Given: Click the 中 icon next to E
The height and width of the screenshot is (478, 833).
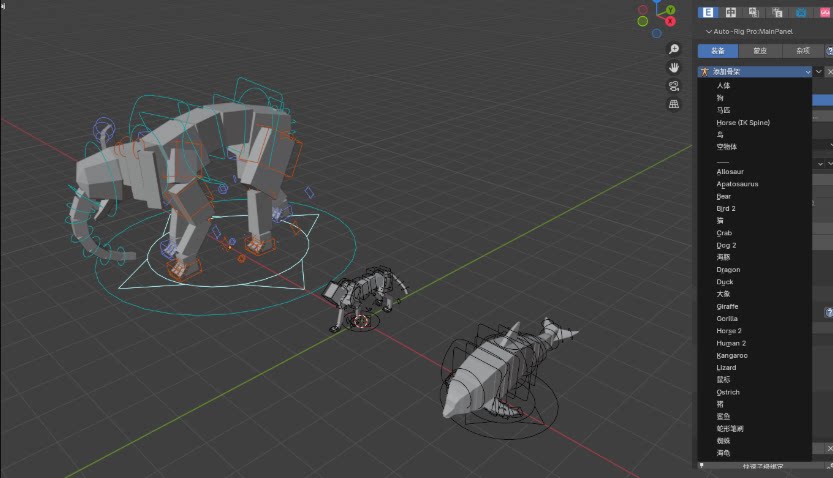Looking at the screenshot, I should 731,12.
